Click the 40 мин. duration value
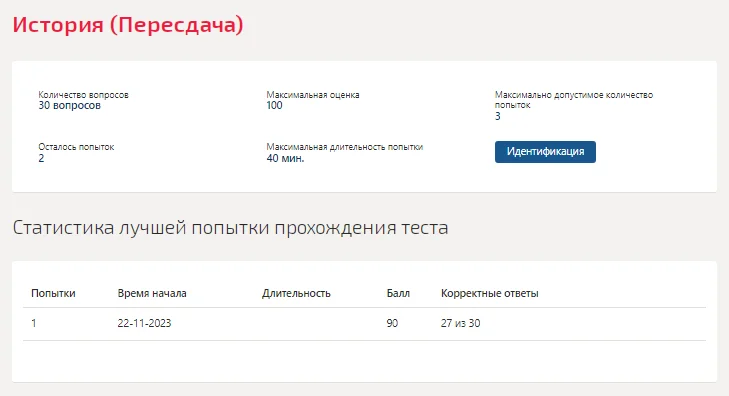729x396 pixels. tap(285, 158)
